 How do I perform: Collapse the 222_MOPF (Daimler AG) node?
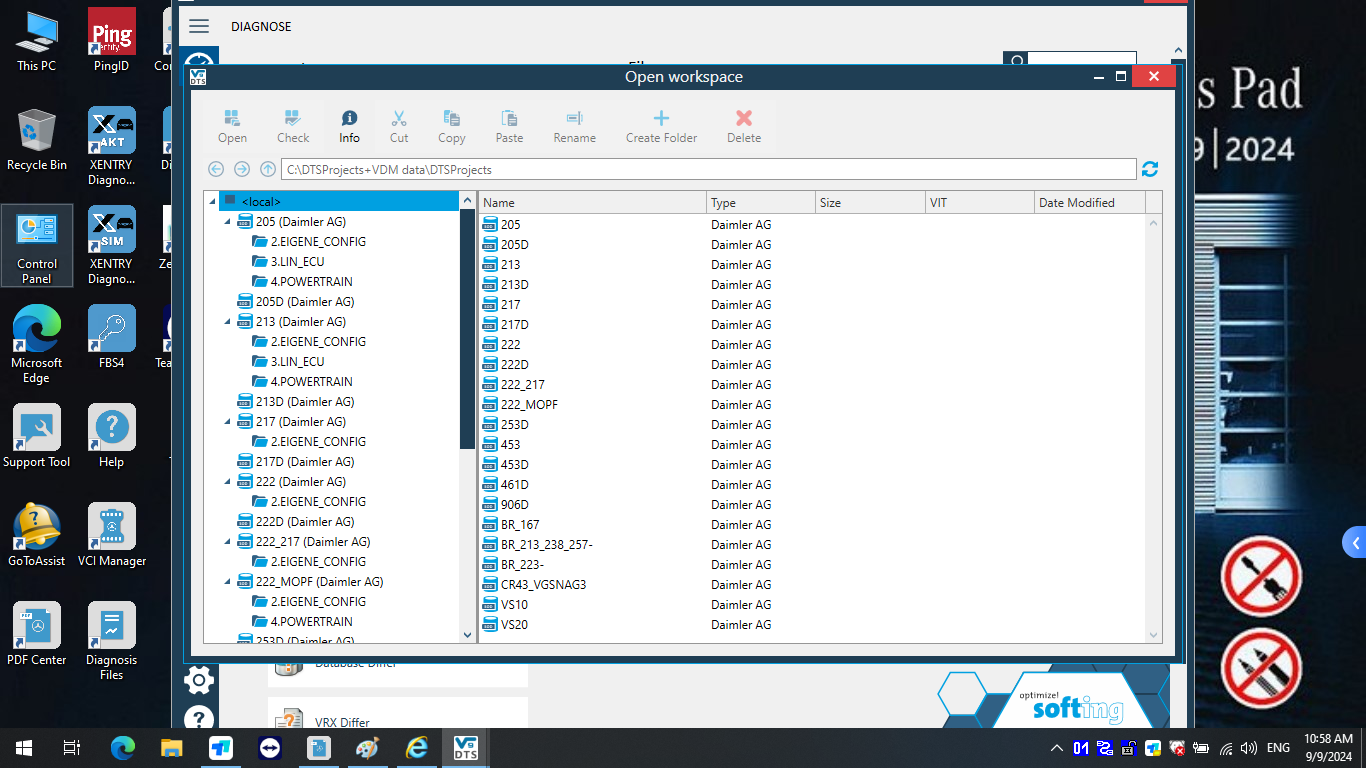coord(227,581)
